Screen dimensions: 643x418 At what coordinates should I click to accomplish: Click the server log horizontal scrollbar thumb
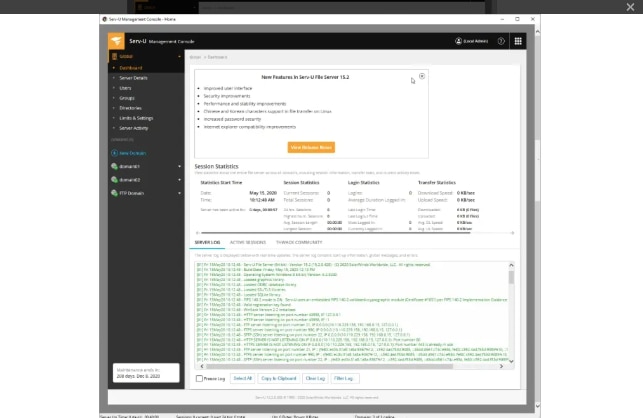(x=329, y=366)
